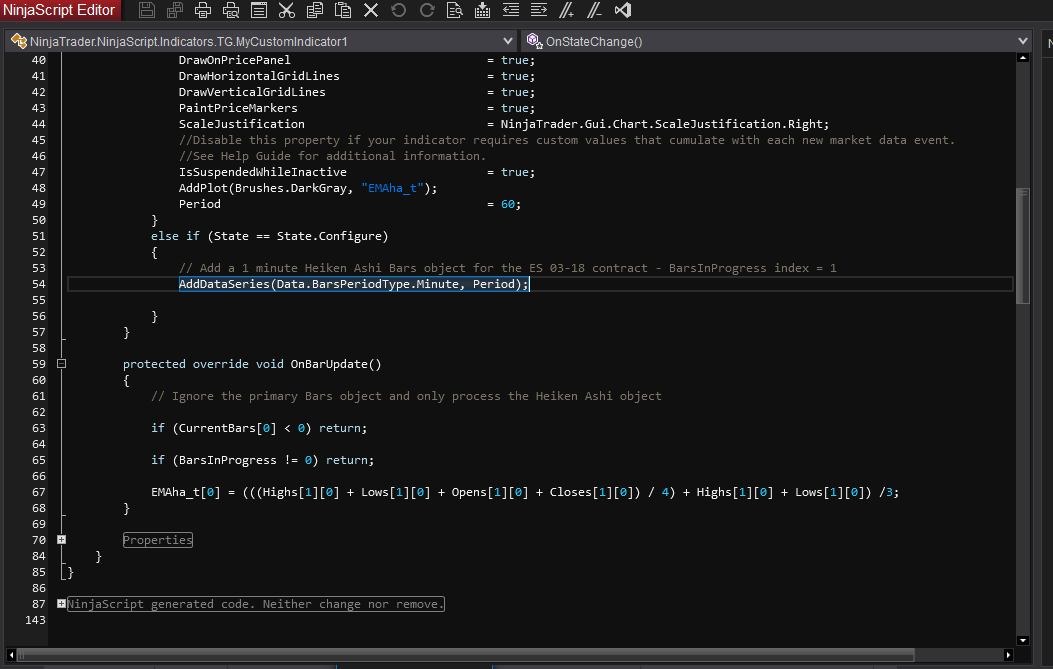Open the script in Visual Studio
The width and height of the screenshot is (1053, 669).
(623, 11)
